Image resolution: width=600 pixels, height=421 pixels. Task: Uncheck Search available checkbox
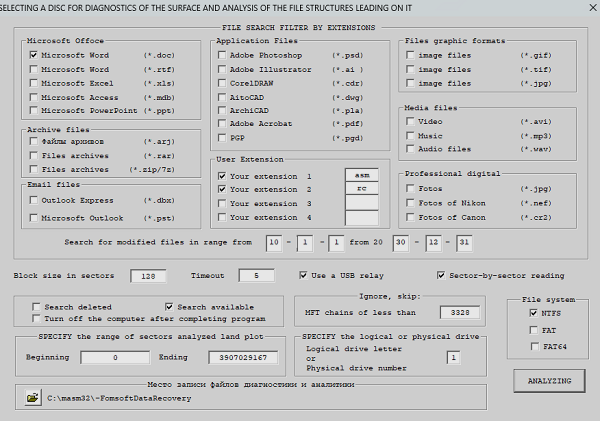click(169, 307)
